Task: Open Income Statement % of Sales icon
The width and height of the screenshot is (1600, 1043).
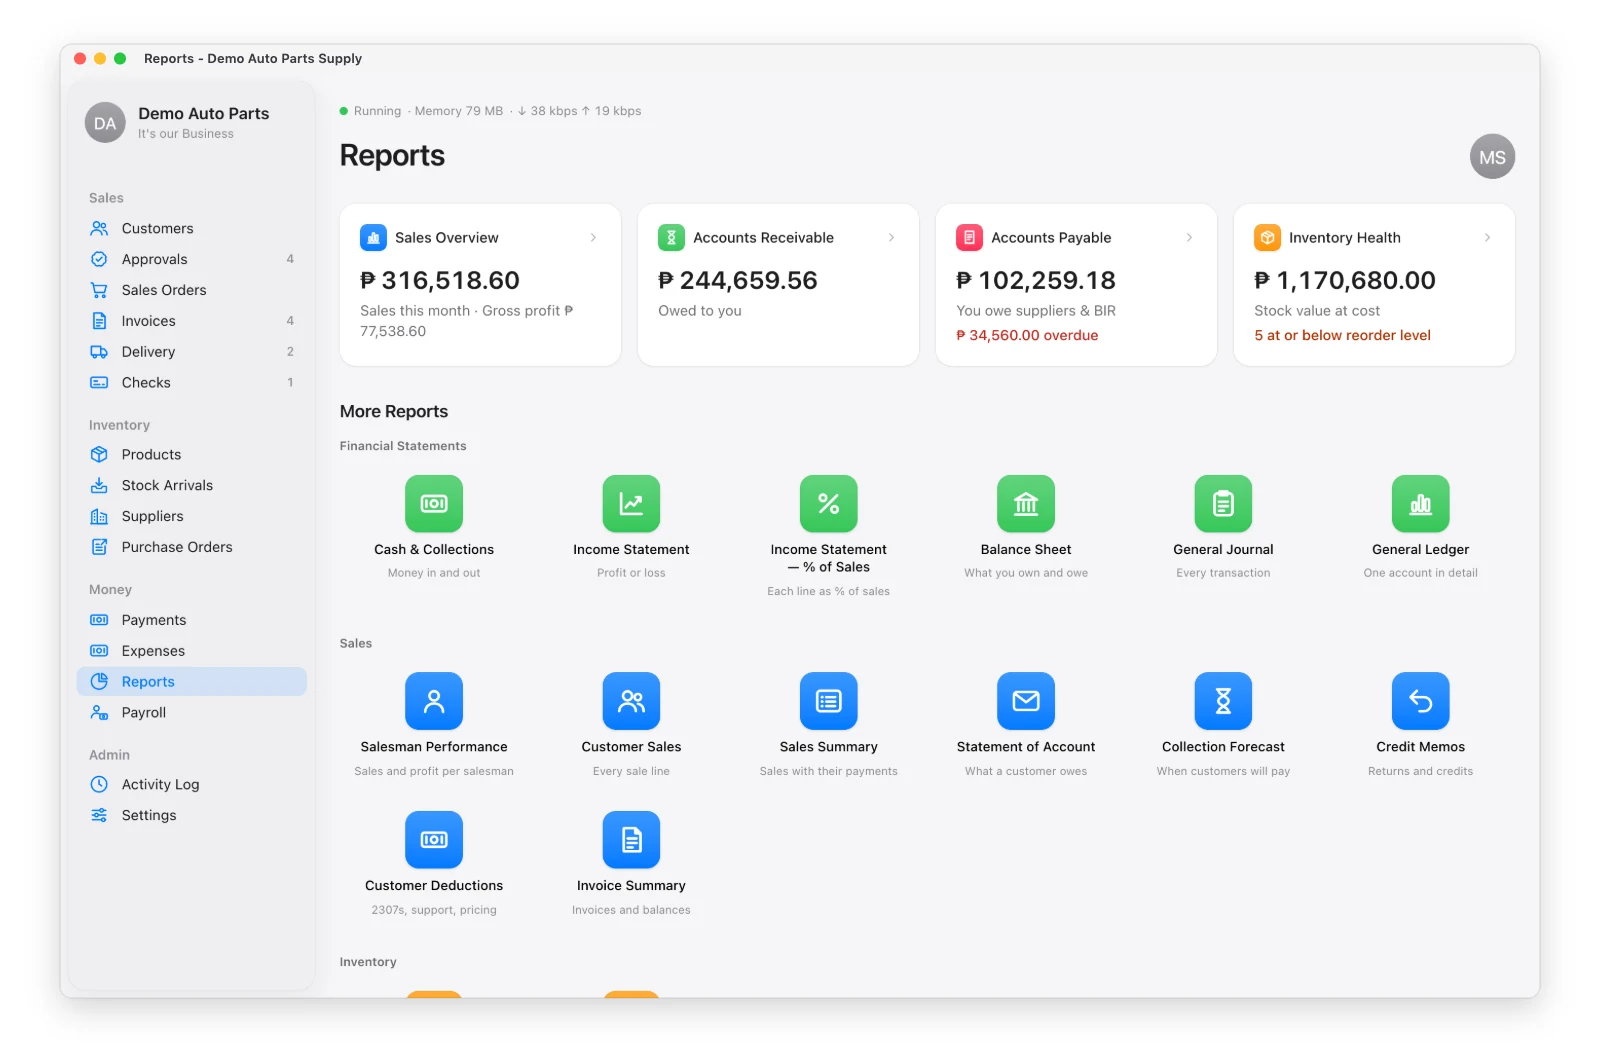Action: point(829,503)
